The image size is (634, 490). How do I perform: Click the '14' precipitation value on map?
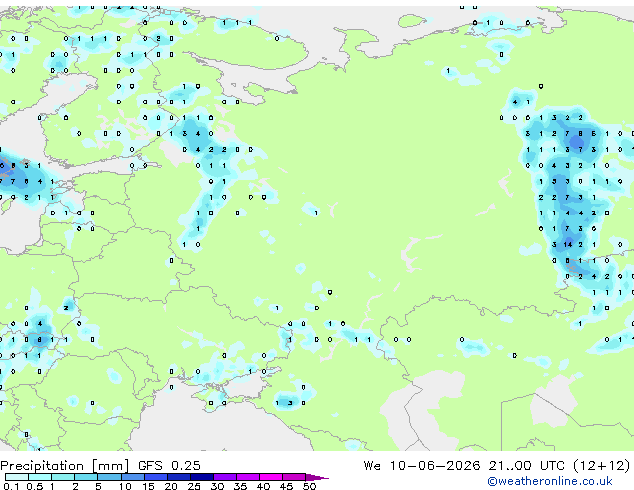[x=568, y=245]
